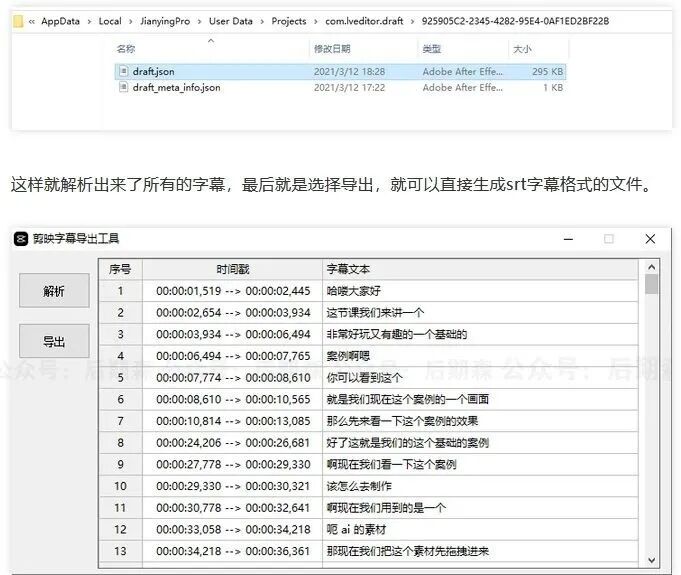Image resolution: width=681 pixels, height=575 pixels.
Task: Select subtitle text 这节课我们来讲一个
Action: coord(375,313)
